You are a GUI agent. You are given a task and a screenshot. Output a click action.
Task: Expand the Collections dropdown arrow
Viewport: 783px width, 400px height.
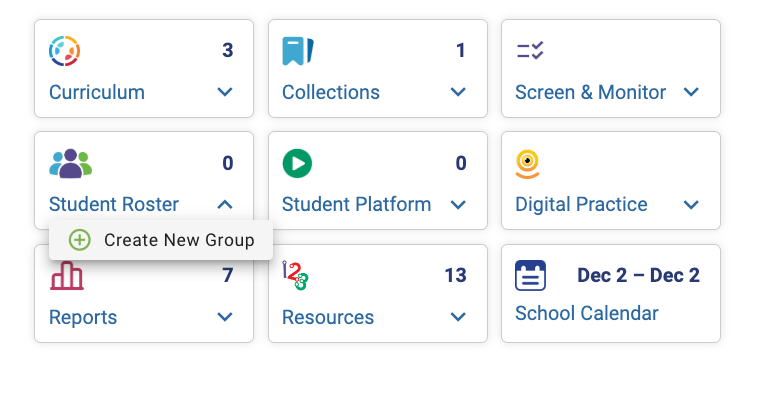(x=458, y=92)
